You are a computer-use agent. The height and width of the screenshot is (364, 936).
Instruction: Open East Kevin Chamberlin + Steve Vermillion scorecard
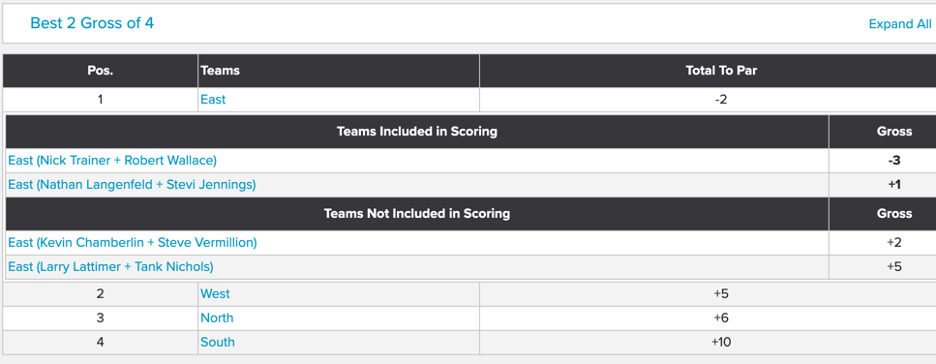133,243
